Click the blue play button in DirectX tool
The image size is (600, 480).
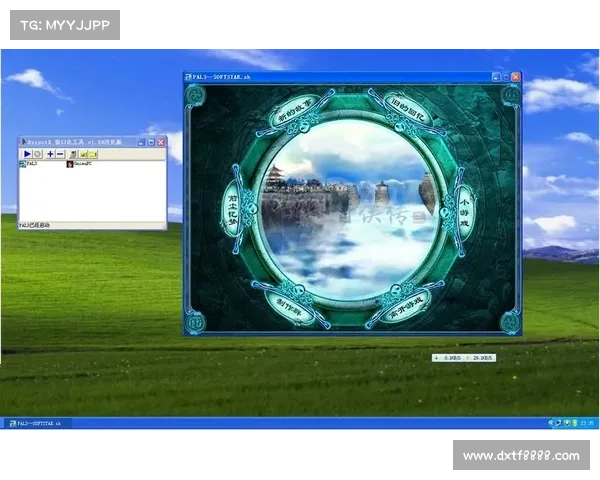click(x=27, y=154)
